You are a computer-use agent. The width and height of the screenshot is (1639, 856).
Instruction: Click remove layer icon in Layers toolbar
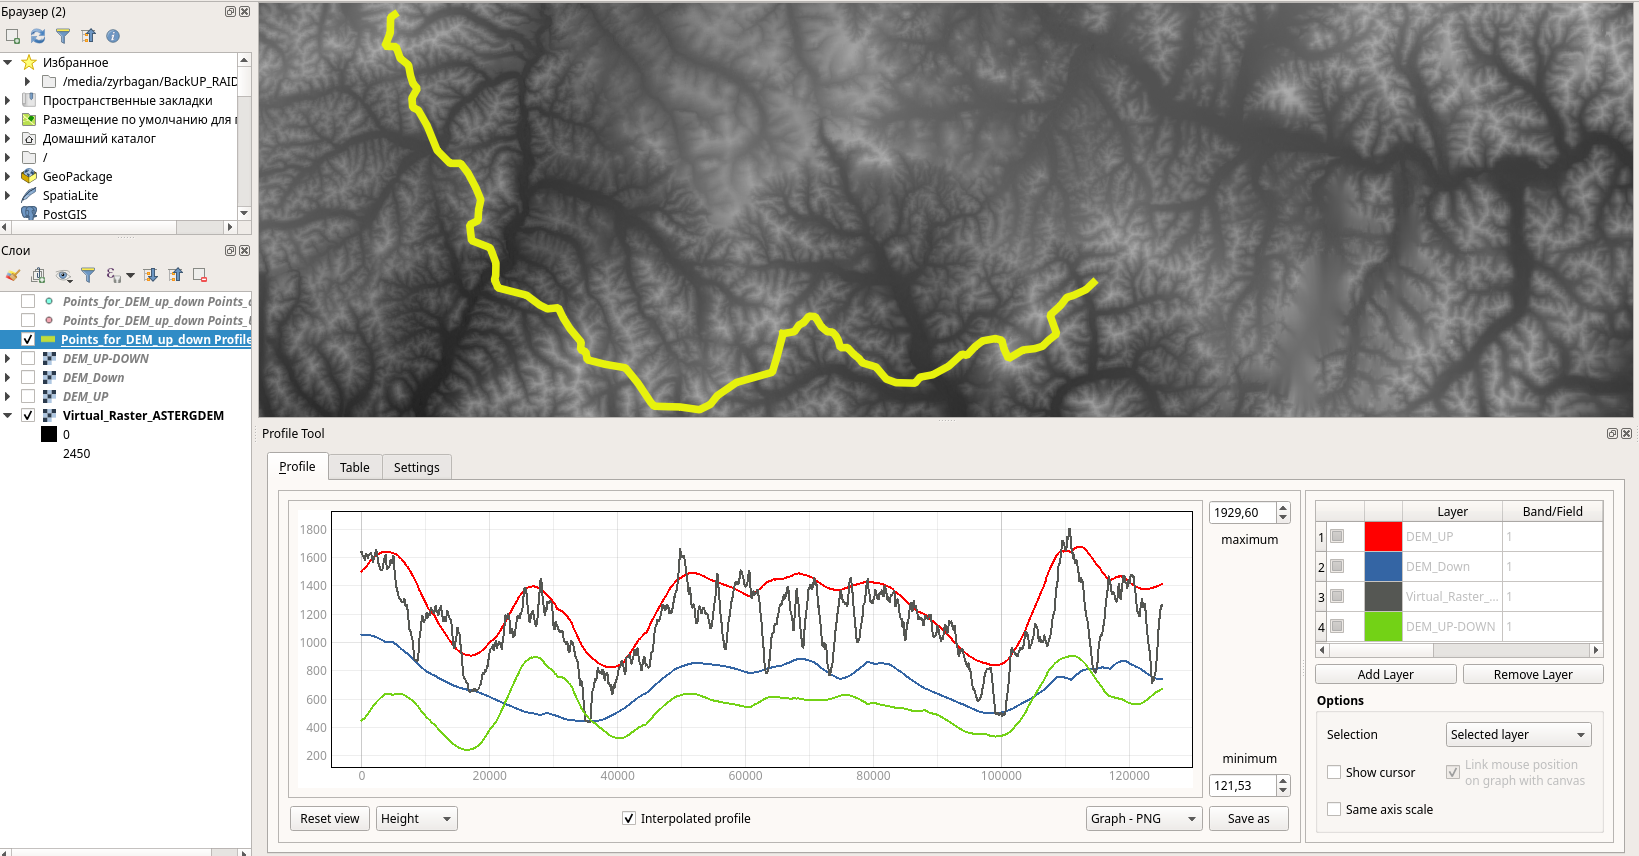pos(200,275)
